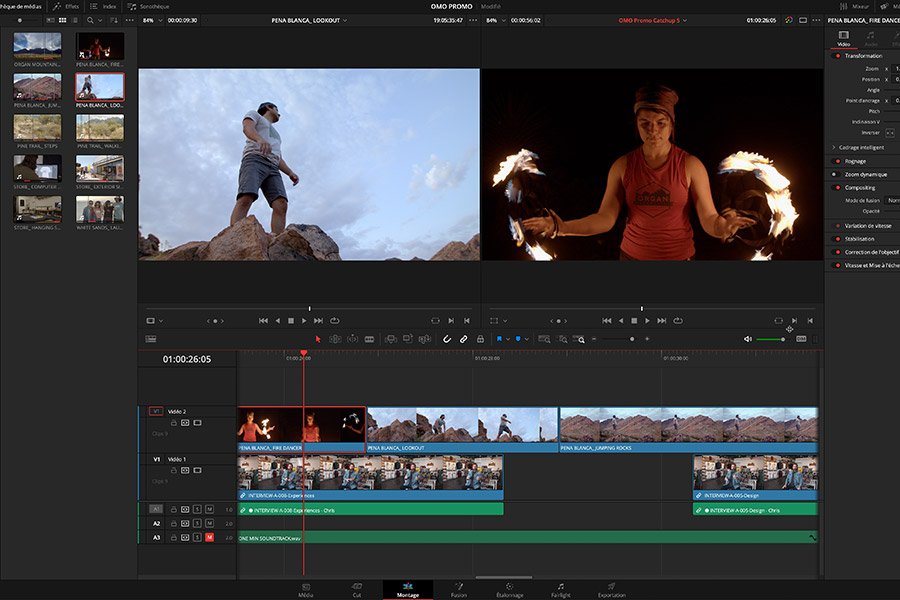The width and height of the screenshot is (900, 600).
Task: Enable the snapping magnet icon
Action: coord(447,339)
